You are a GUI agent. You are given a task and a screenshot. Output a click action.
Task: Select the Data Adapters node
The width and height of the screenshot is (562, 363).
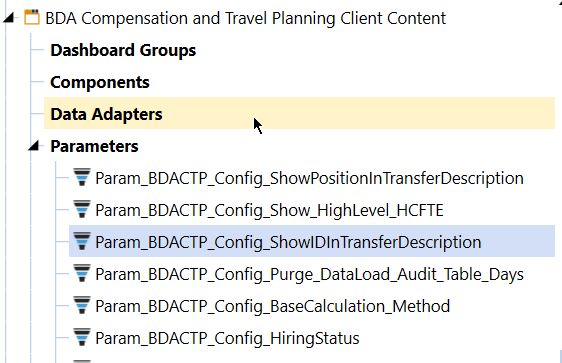coord(106,114)
